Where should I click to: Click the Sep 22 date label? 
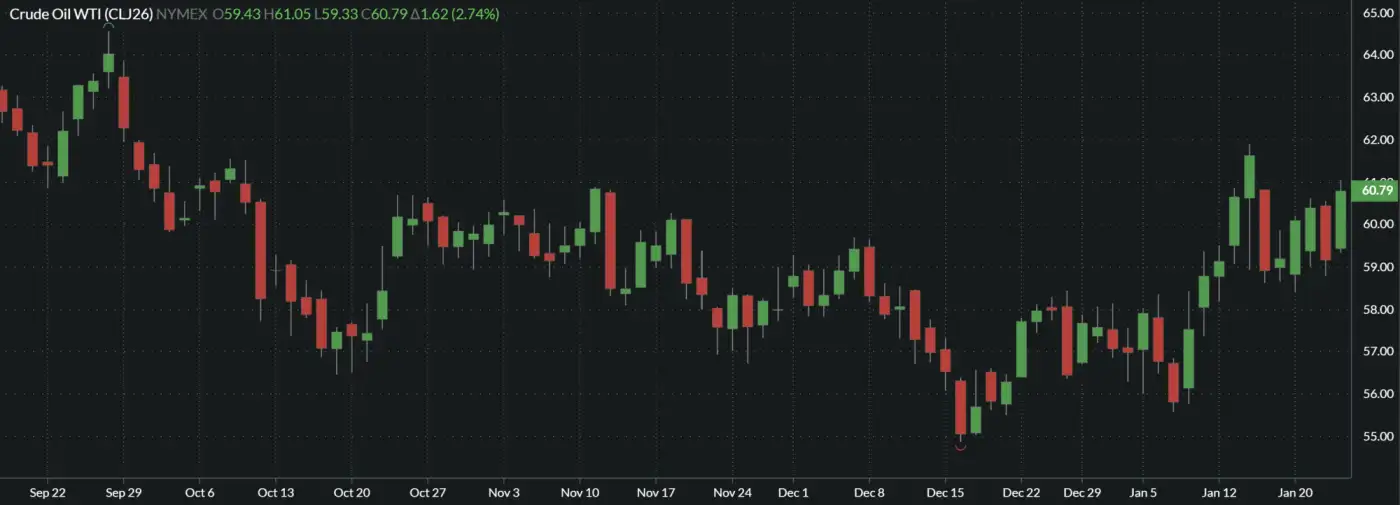(x=48, y=493)
